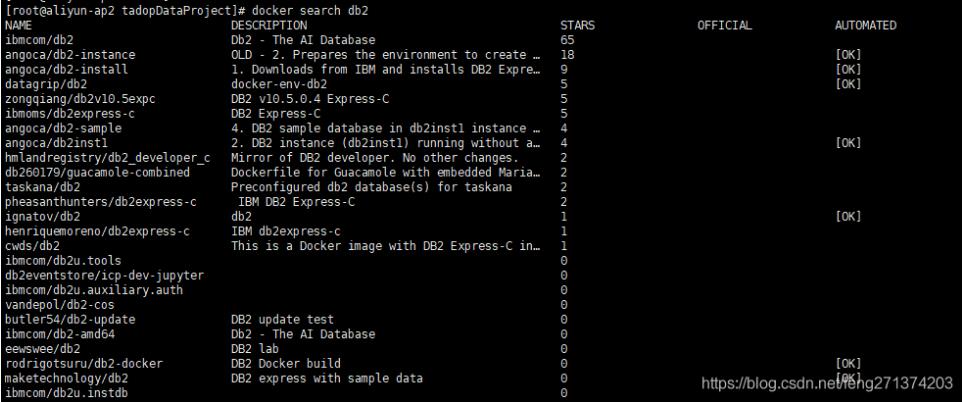Click the OFFICIAL column header

pyautogui.click(x=724, y=24)
